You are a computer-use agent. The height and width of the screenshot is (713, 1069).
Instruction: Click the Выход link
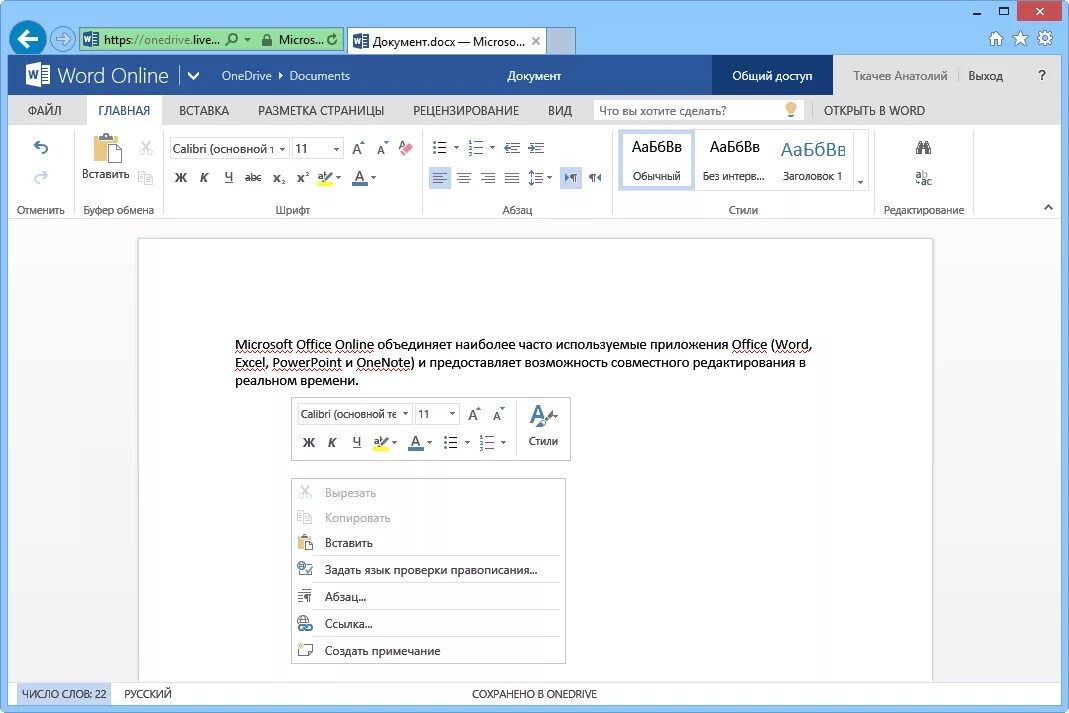[x=985, y=76]
